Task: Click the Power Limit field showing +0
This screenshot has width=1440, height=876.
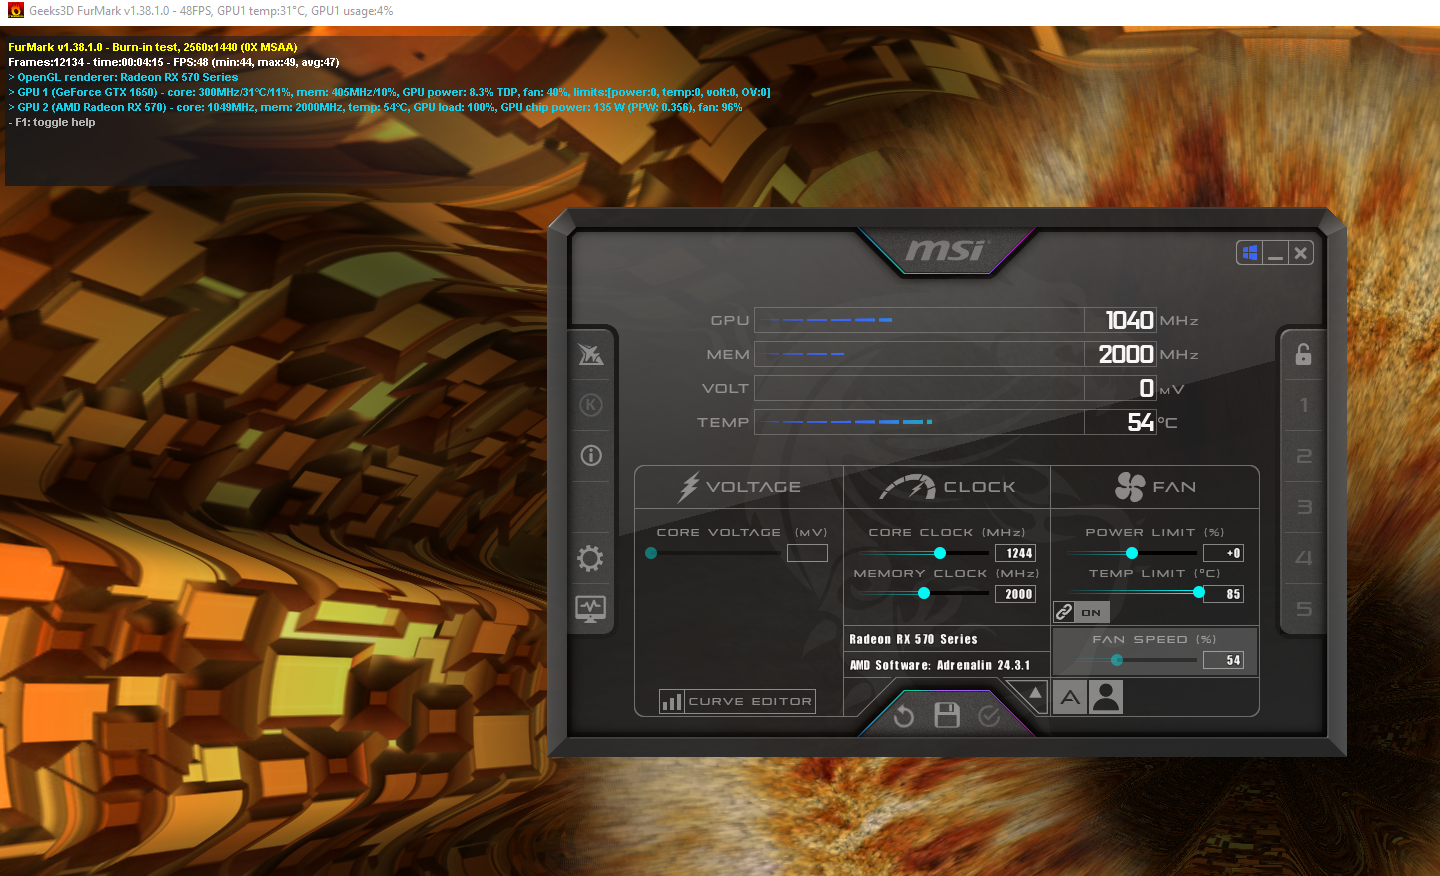Action: (1223, 553)
